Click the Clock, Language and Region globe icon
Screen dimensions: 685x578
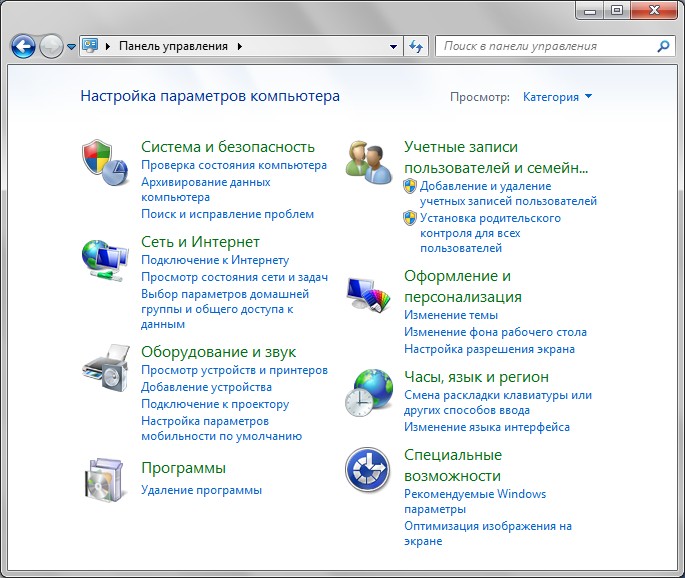point(369,392)
